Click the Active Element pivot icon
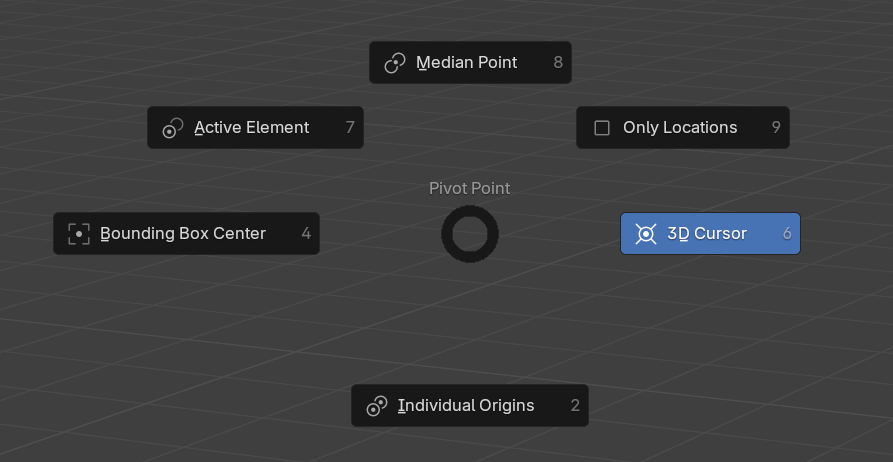The width and height of the screenshot is (893, 462). tap(173, 128)
